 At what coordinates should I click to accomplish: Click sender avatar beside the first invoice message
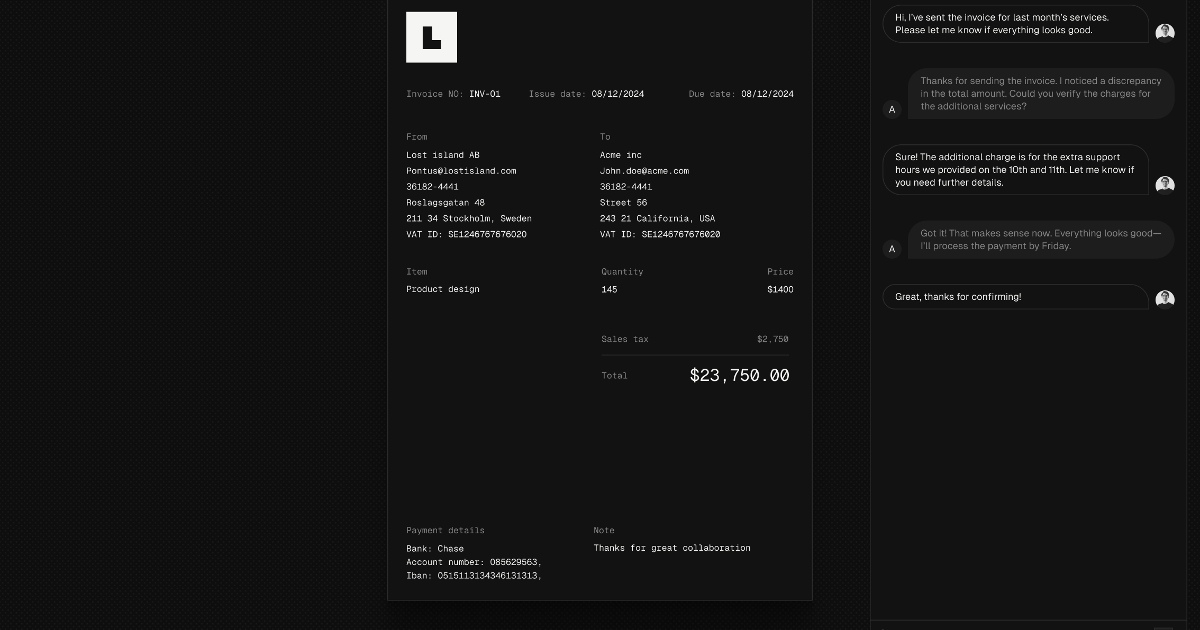[x=1165, y=32]
